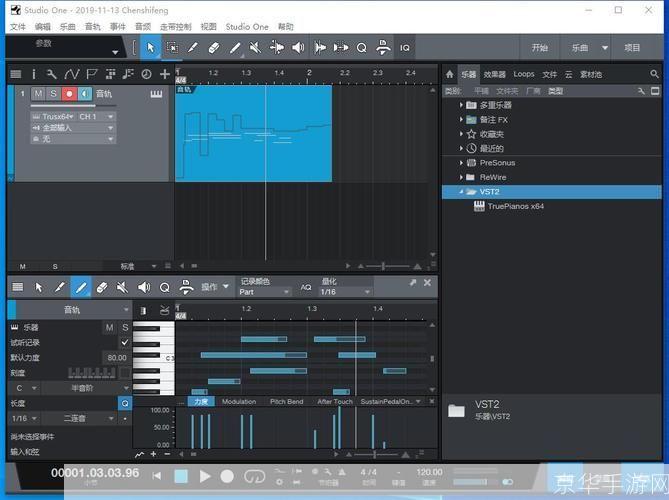Click the 开始 page button
The width and height of the screenshot is (669, 500).
[540, 48]
